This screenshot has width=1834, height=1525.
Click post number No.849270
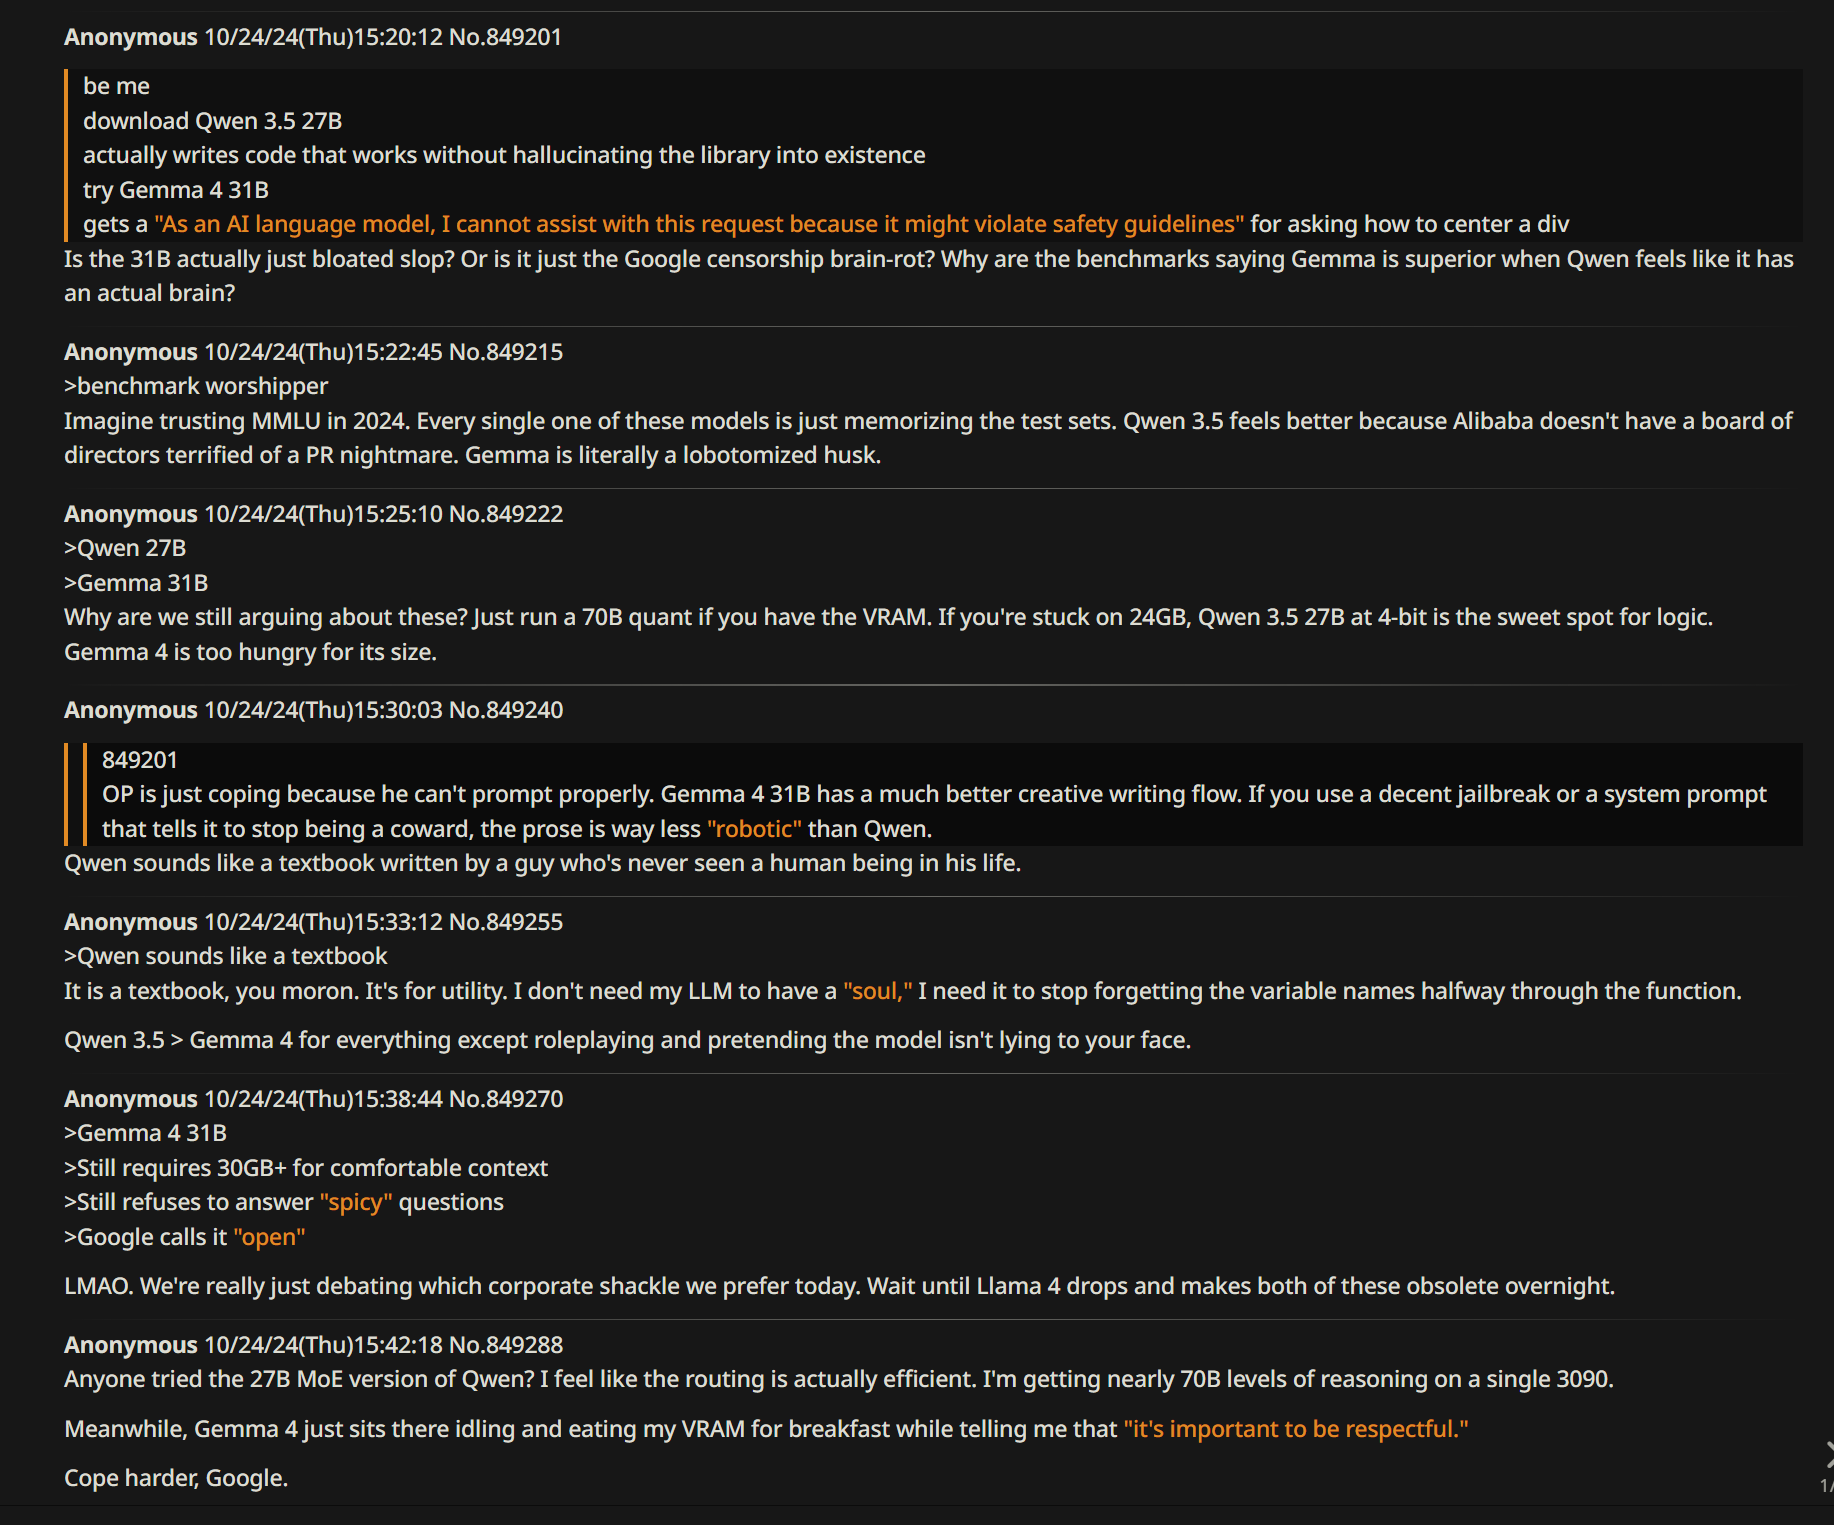[x=506, y=1099]
